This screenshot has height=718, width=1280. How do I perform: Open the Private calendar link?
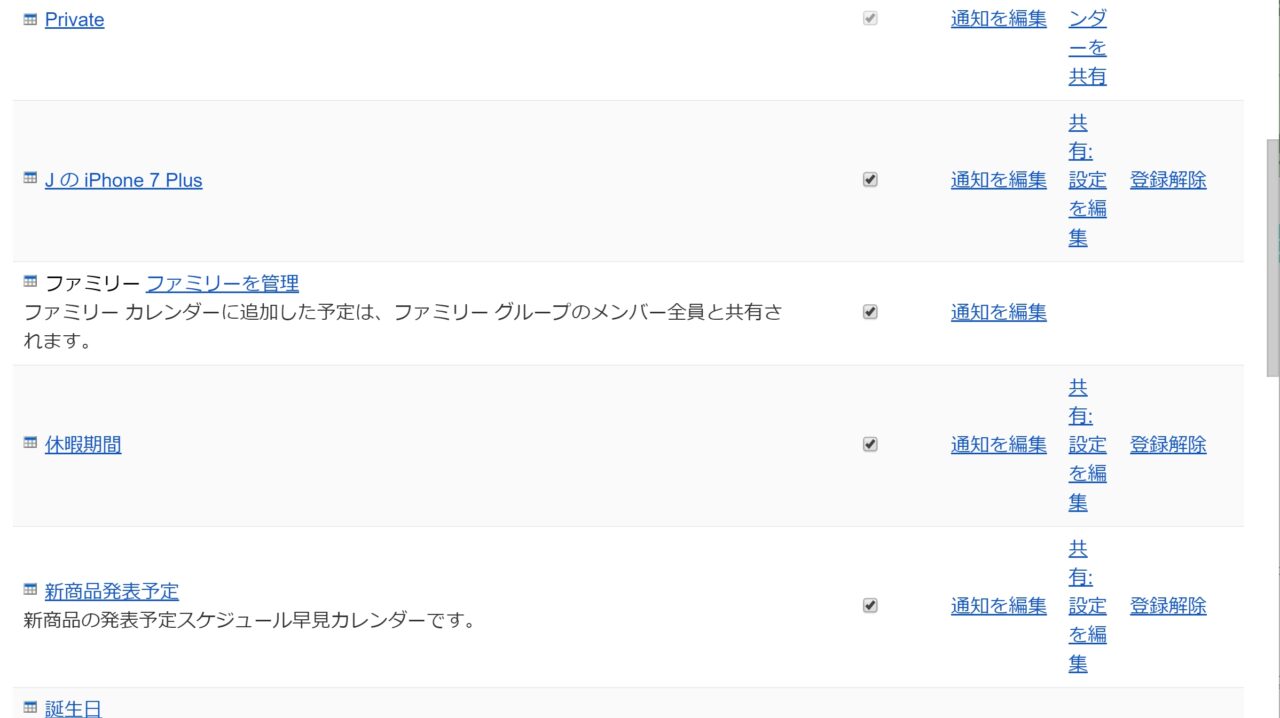[74, 20]
